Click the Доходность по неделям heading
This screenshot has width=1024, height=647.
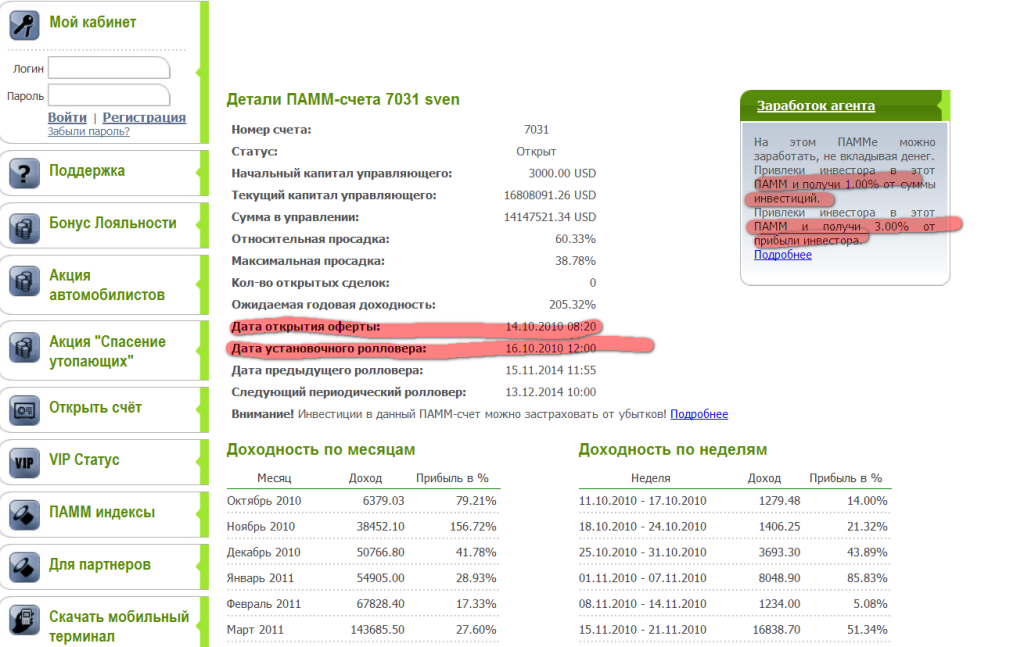point(673,450)
